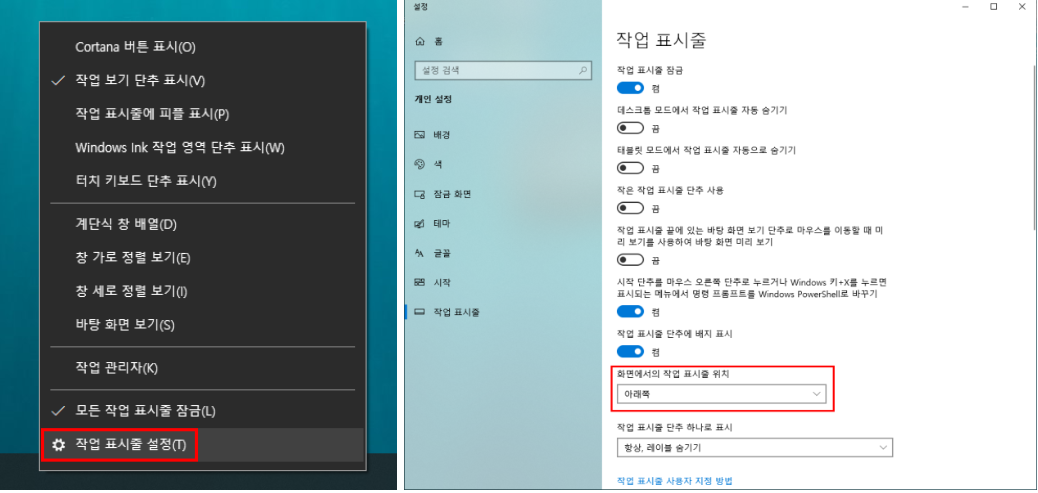Open 작업 표시줄 사용자 지정 방법 link
The width and height of the screenshot is (1038, 493).
pyautogui.click(x=674, y=481)
